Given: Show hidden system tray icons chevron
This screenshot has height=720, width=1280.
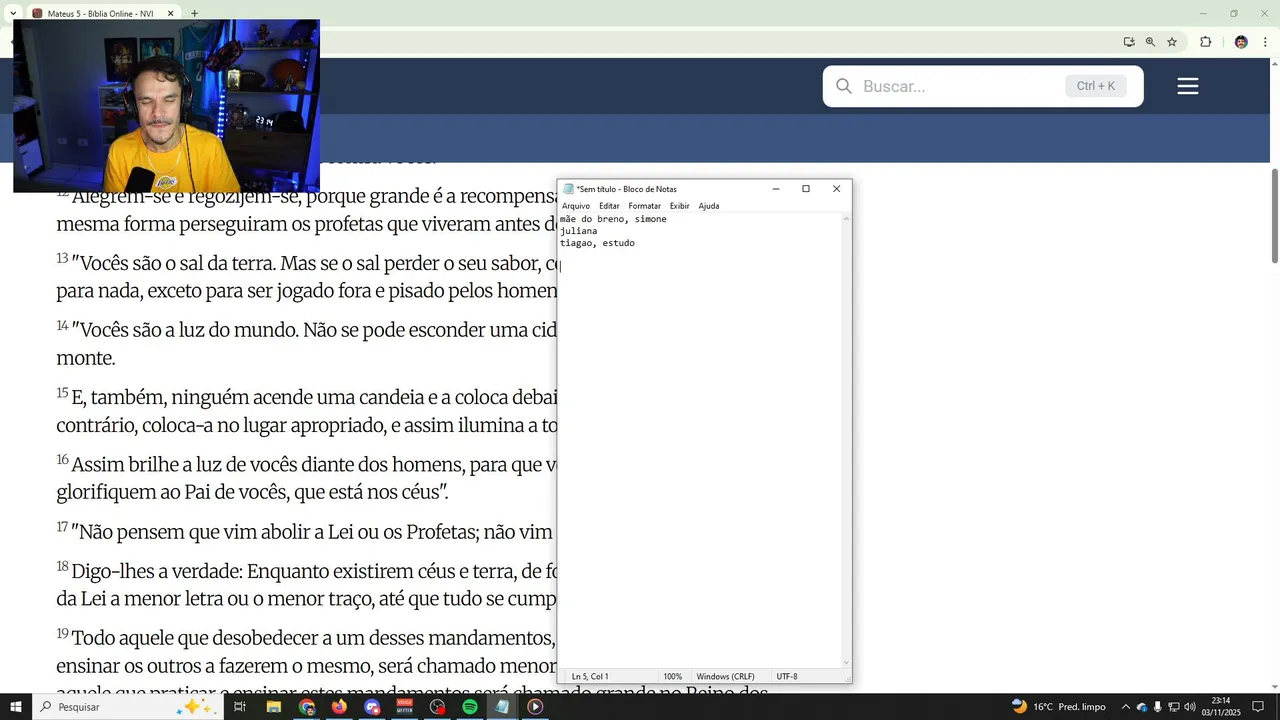Looking at the screenshot, I should pos(1125,707).
